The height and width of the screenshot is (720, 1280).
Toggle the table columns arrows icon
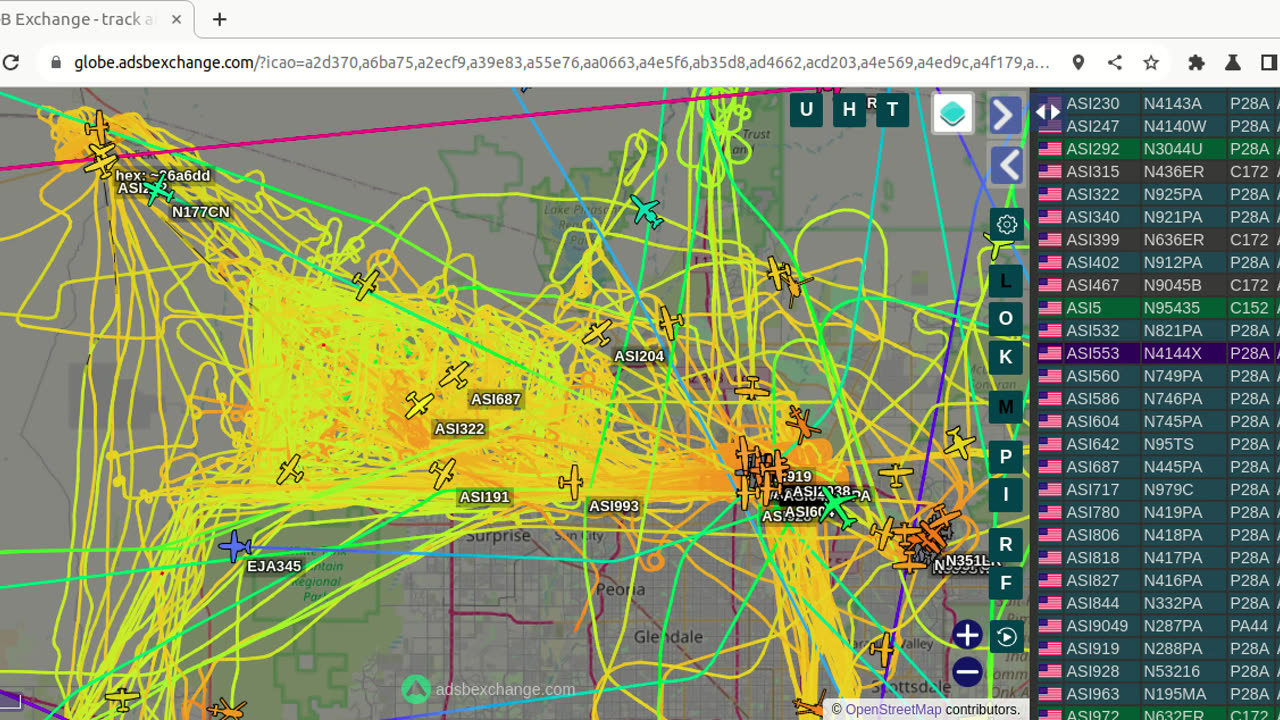pos(1047,112)
